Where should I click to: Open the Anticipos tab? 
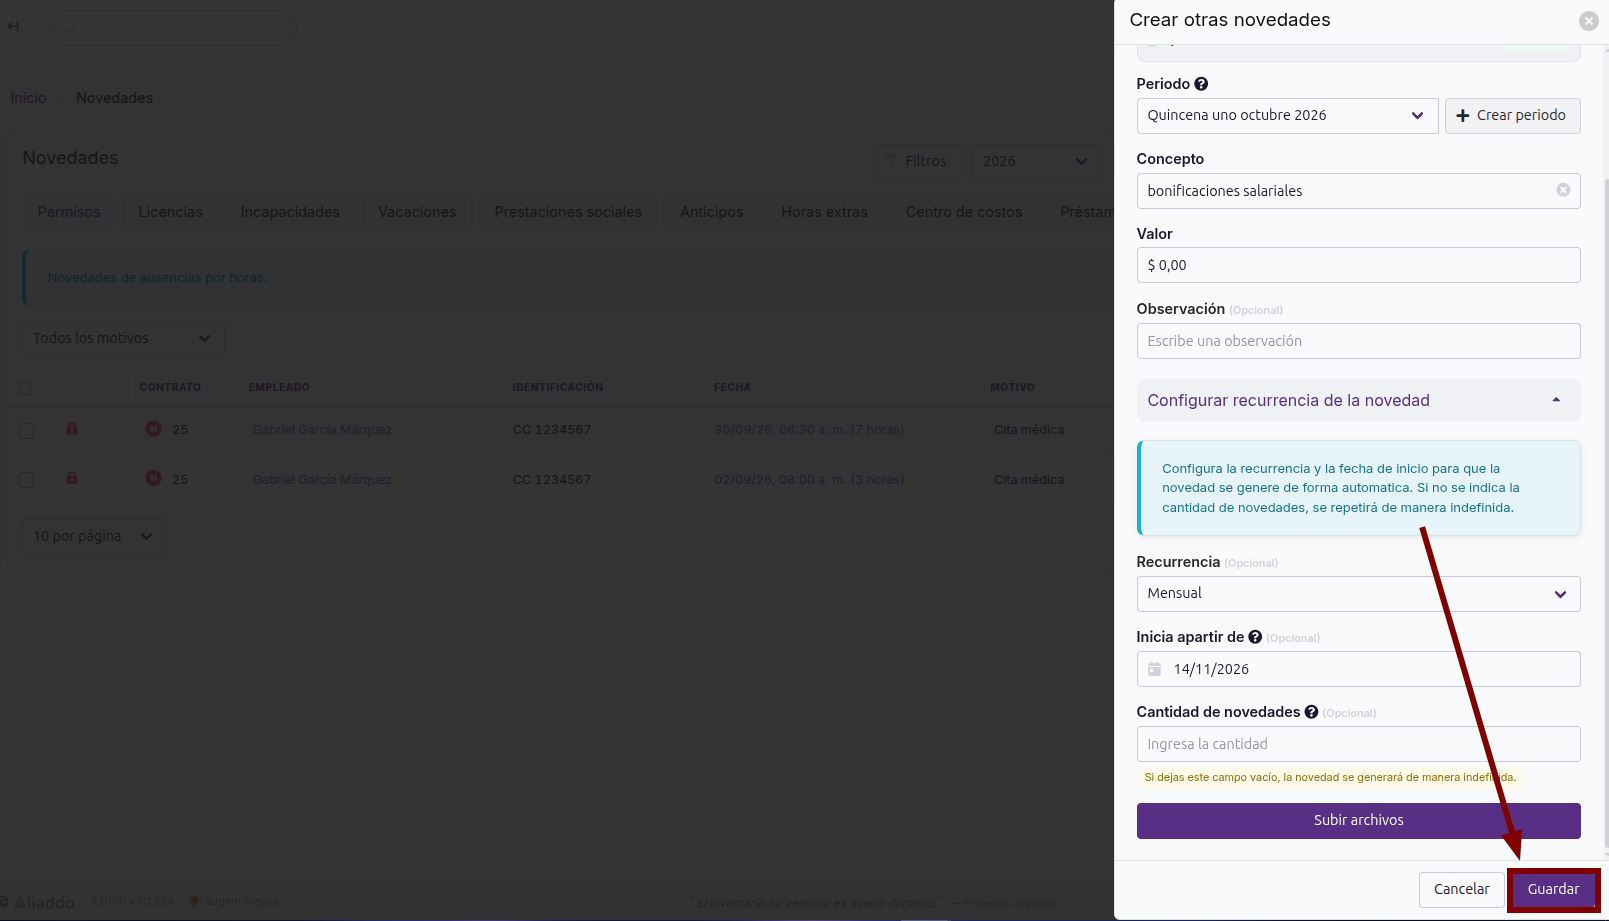click(x=712, y=212)
